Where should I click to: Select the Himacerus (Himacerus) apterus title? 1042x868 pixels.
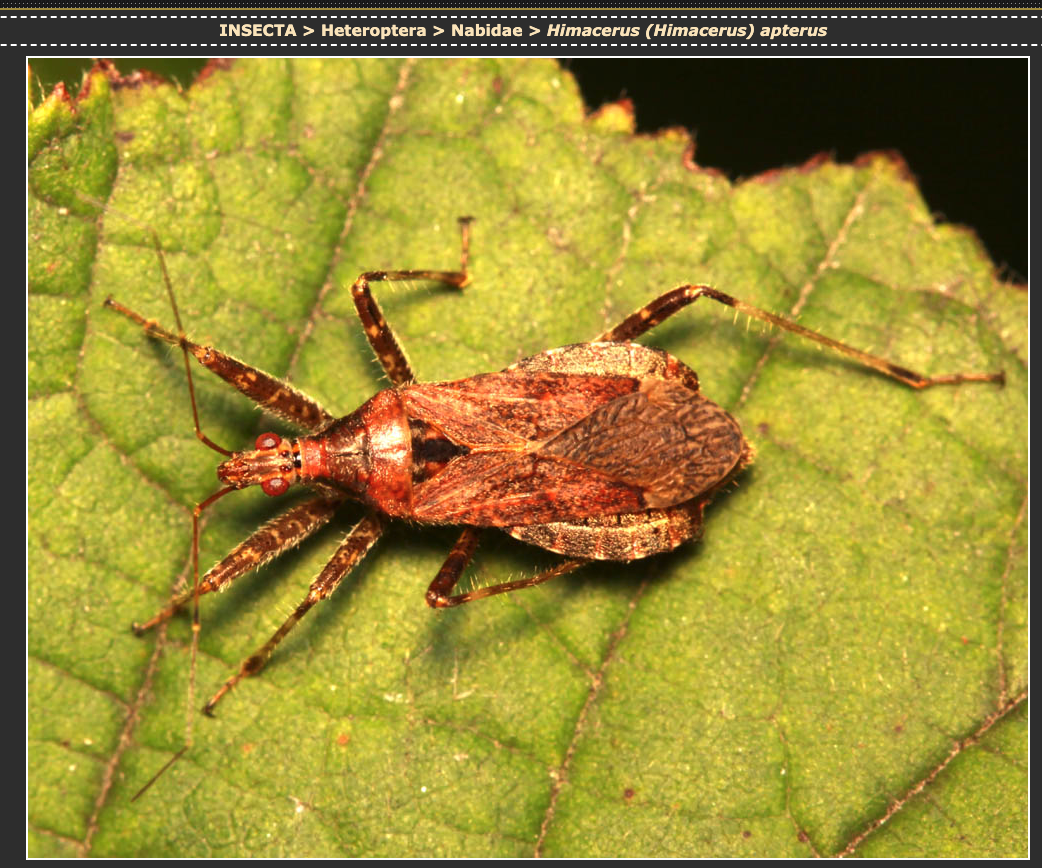click(686, 30)
